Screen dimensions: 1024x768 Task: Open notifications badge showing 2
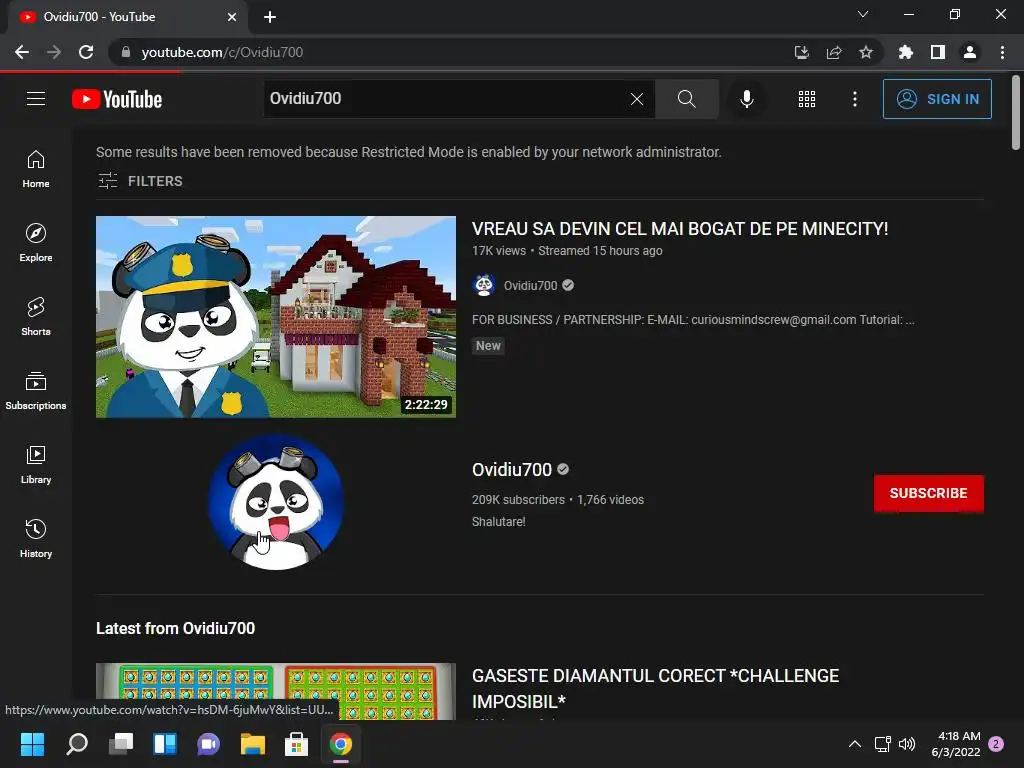click(x=997, y=744)
